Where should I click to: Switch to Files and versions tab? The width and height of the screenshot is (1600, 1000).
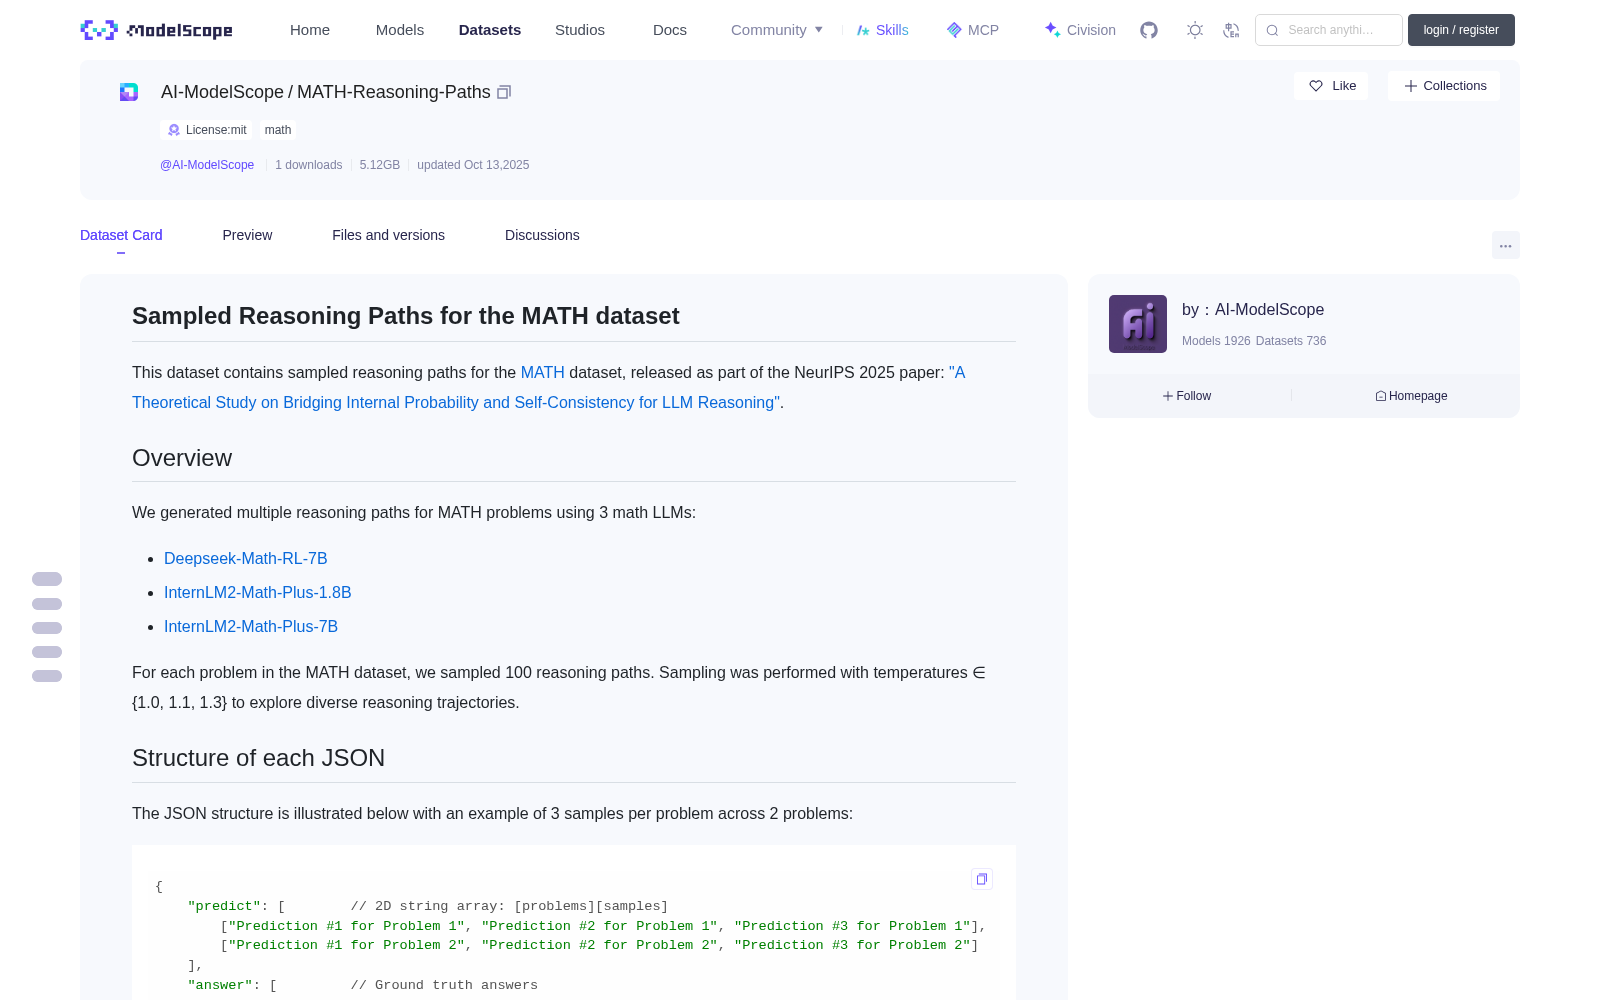point(388,235)
